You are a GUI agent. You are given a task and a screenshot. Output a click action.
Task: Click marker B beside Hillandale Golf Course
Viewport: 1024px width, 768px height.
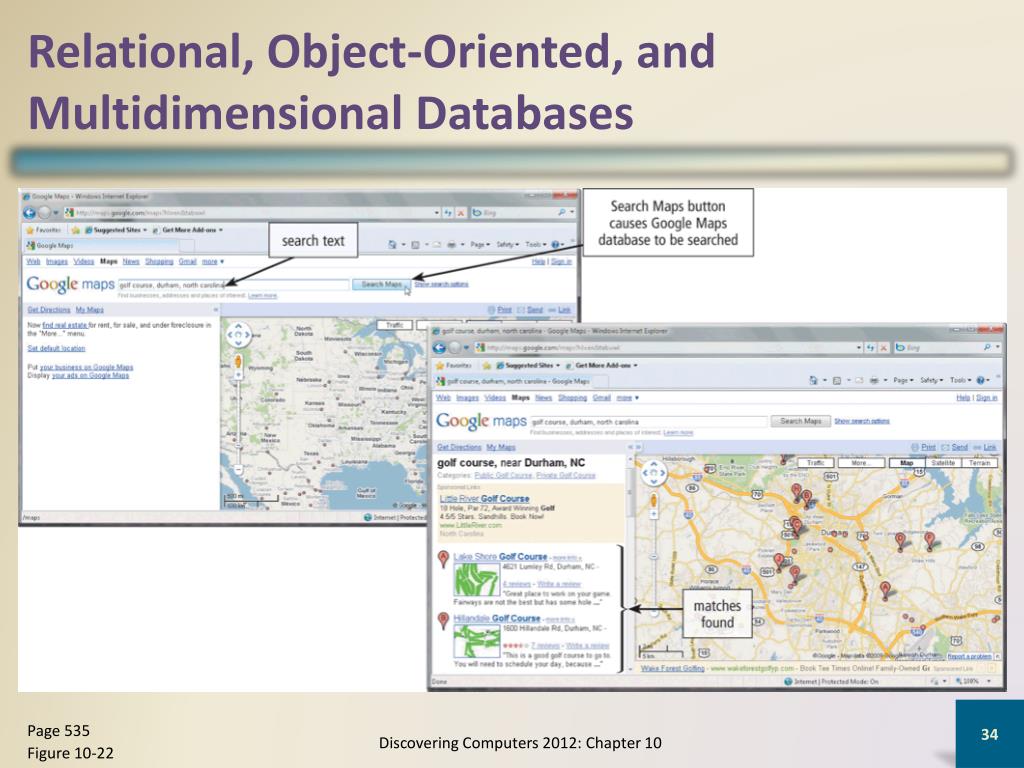pos(443,620)
